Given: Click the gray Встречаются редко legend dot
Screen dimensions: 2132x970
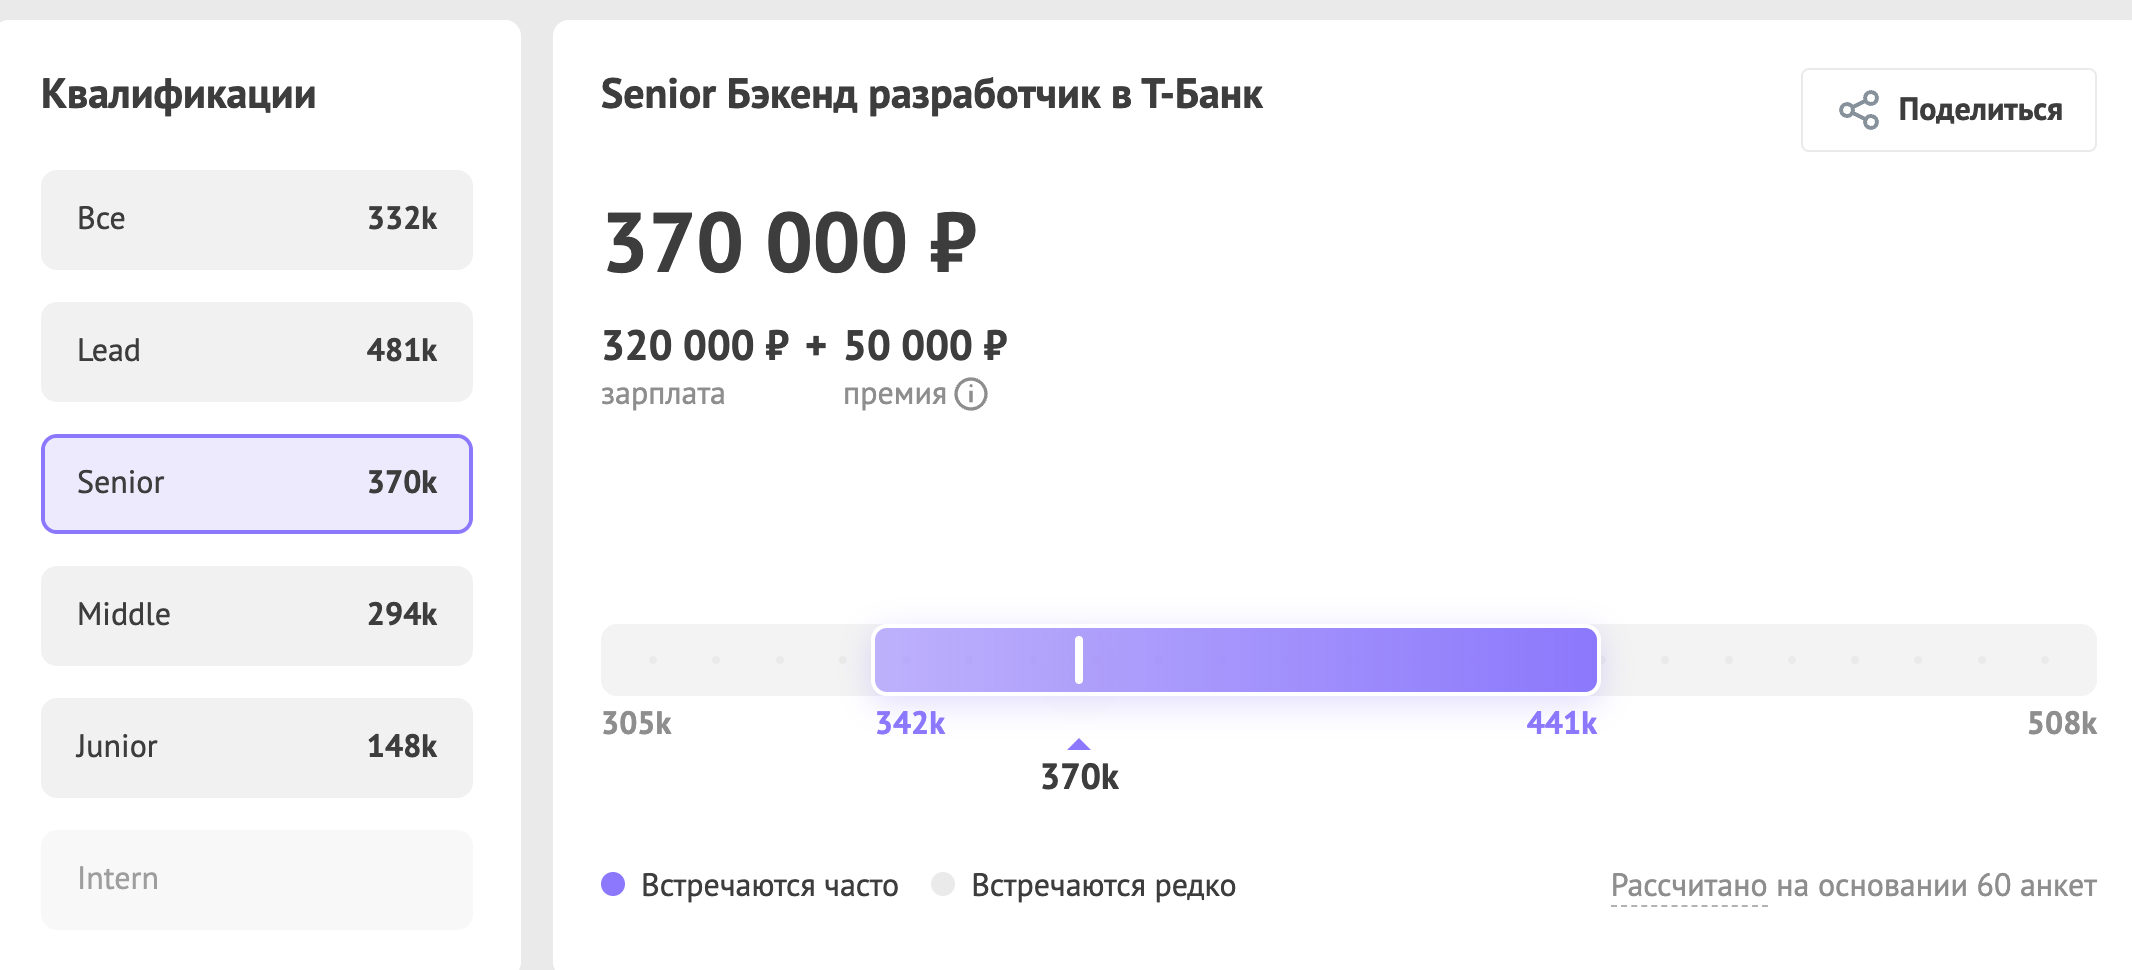Looking at the screenshot, I should point(942,884).
